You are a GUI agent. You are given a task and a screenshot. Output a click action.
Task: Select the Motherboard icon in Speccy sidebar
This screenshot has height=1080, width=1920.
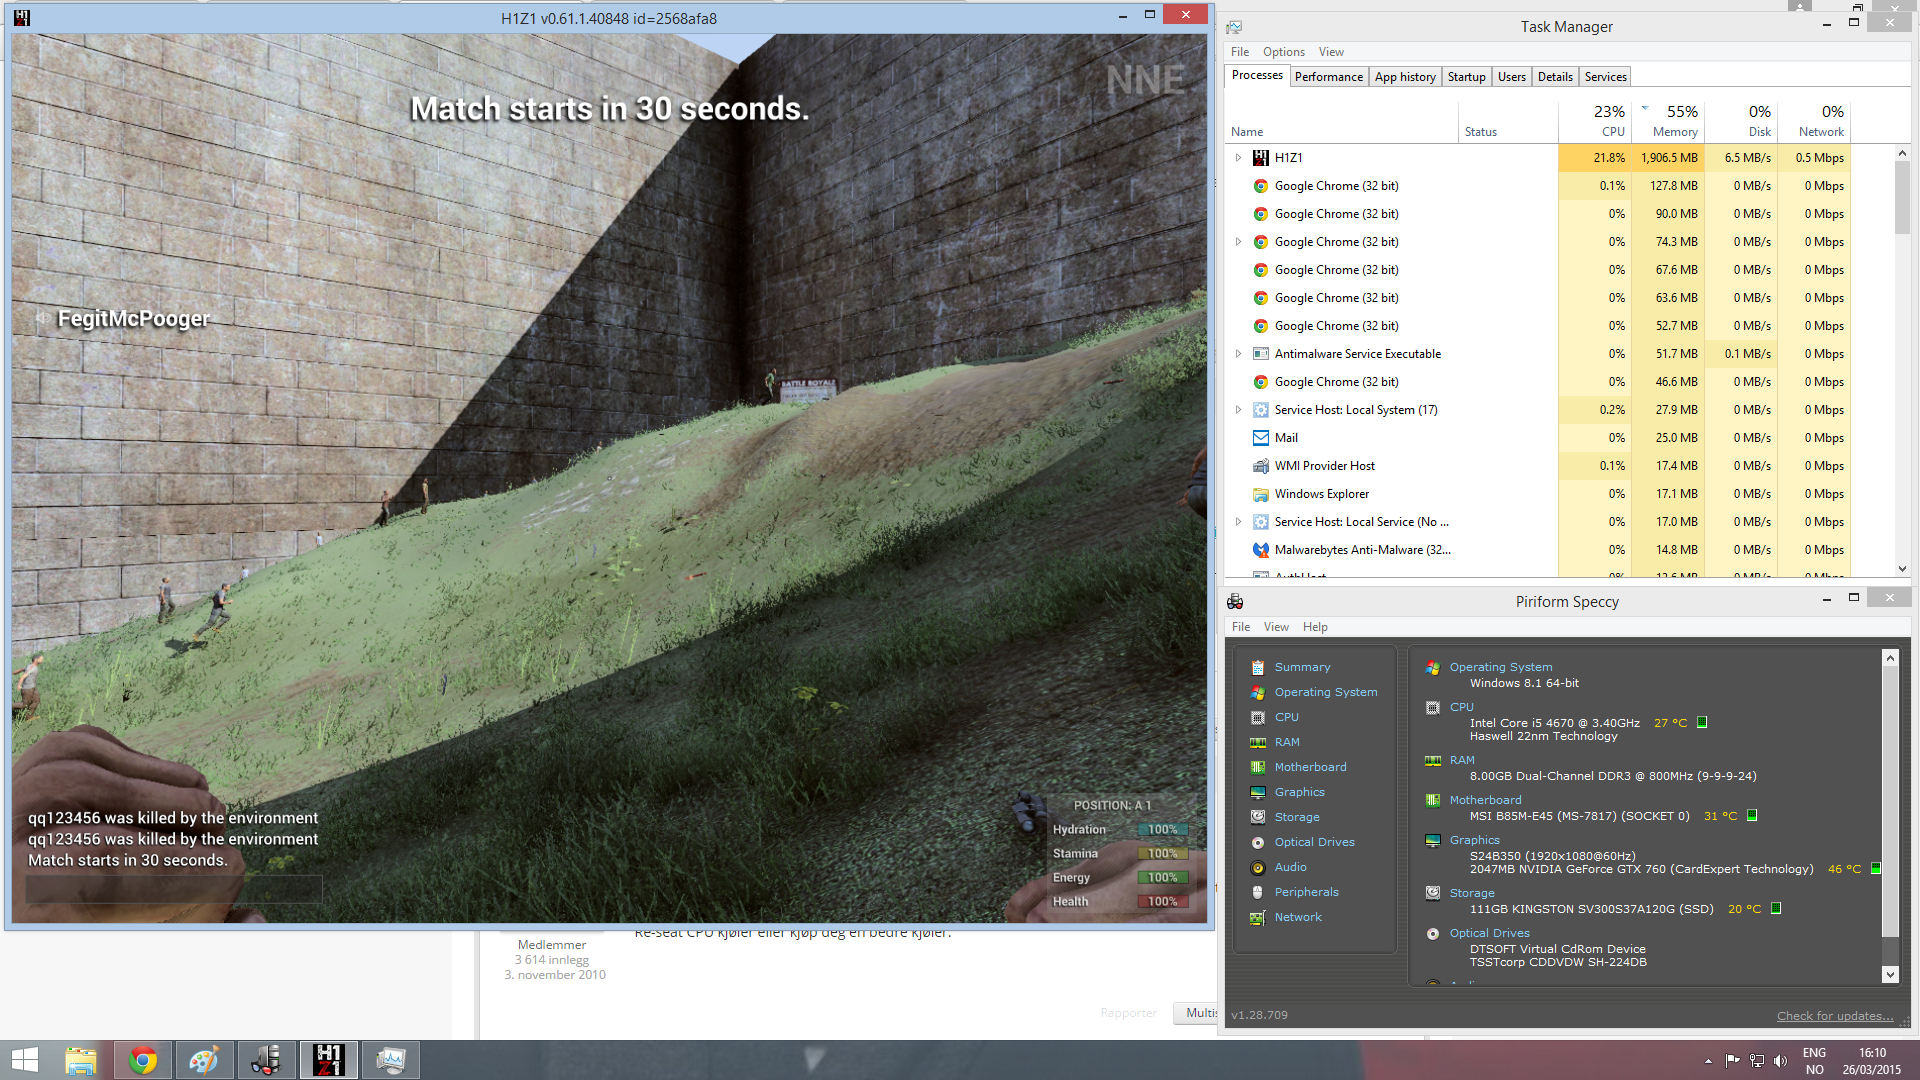(x=1258, y=767)
